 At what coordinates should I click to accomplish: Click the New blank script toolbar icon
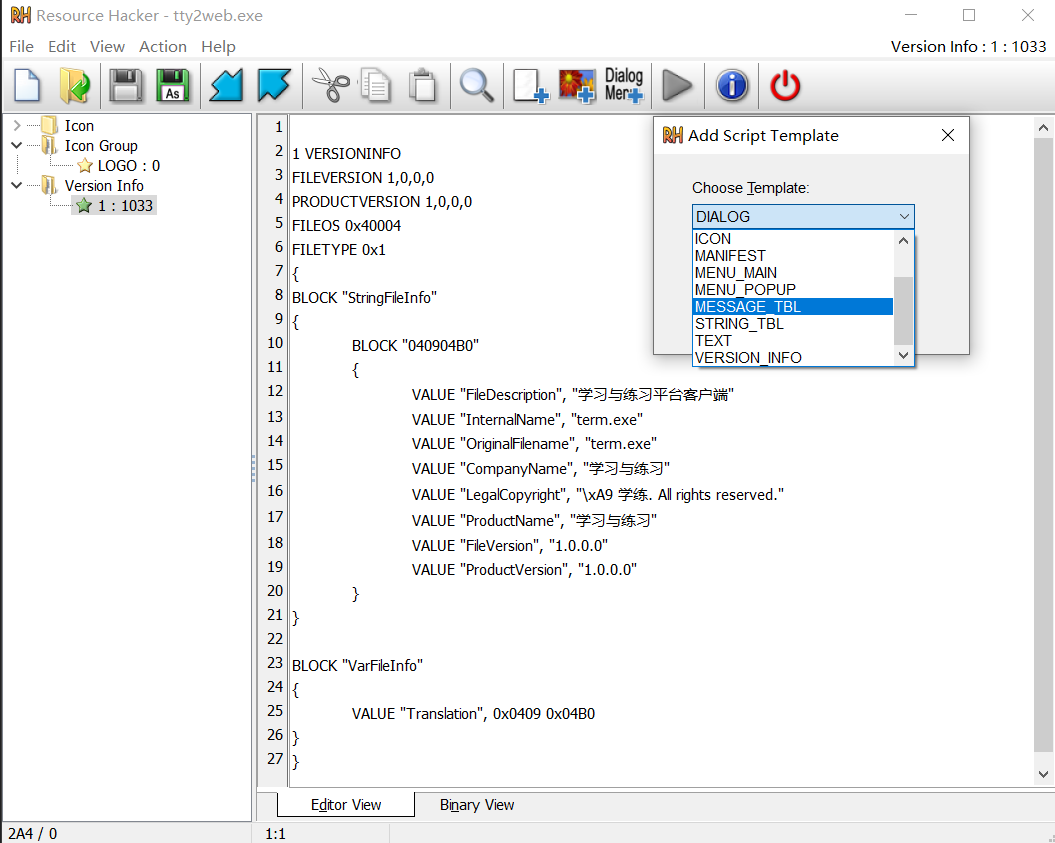pos(28,85)
